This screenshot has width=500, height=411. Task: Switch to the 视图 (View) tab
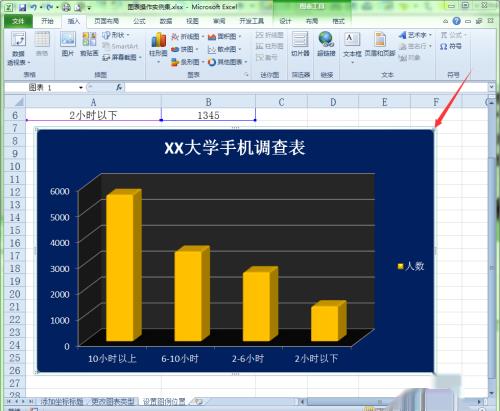coord(192,21)
